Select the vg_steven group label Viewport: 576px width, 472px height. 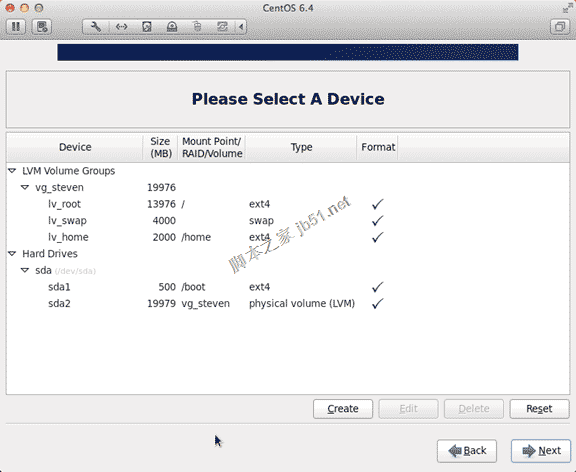pos(60,187)
